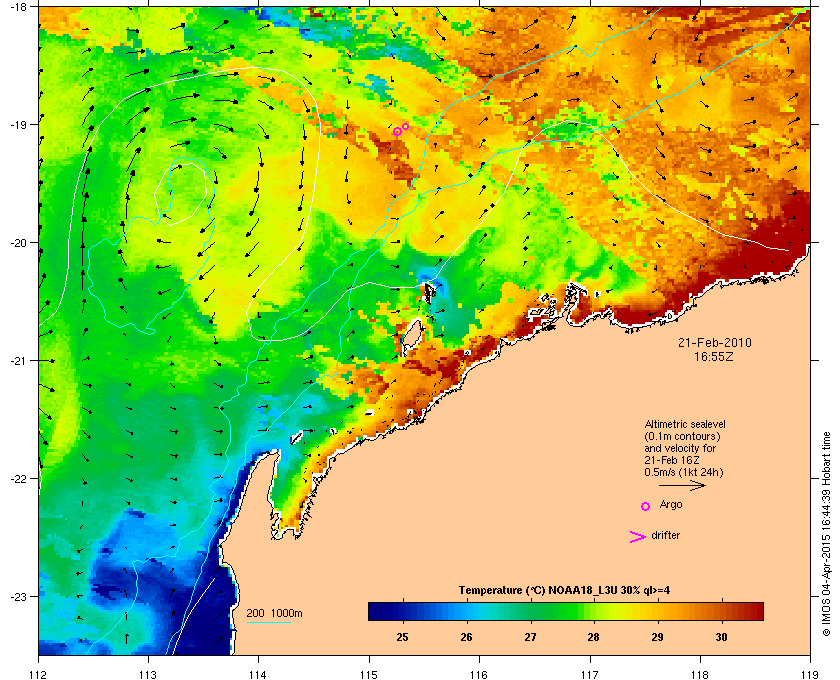840x680 pixels.
Task: Click the cyan 200 1000m depth contour line sample
Action: (268, 622)
